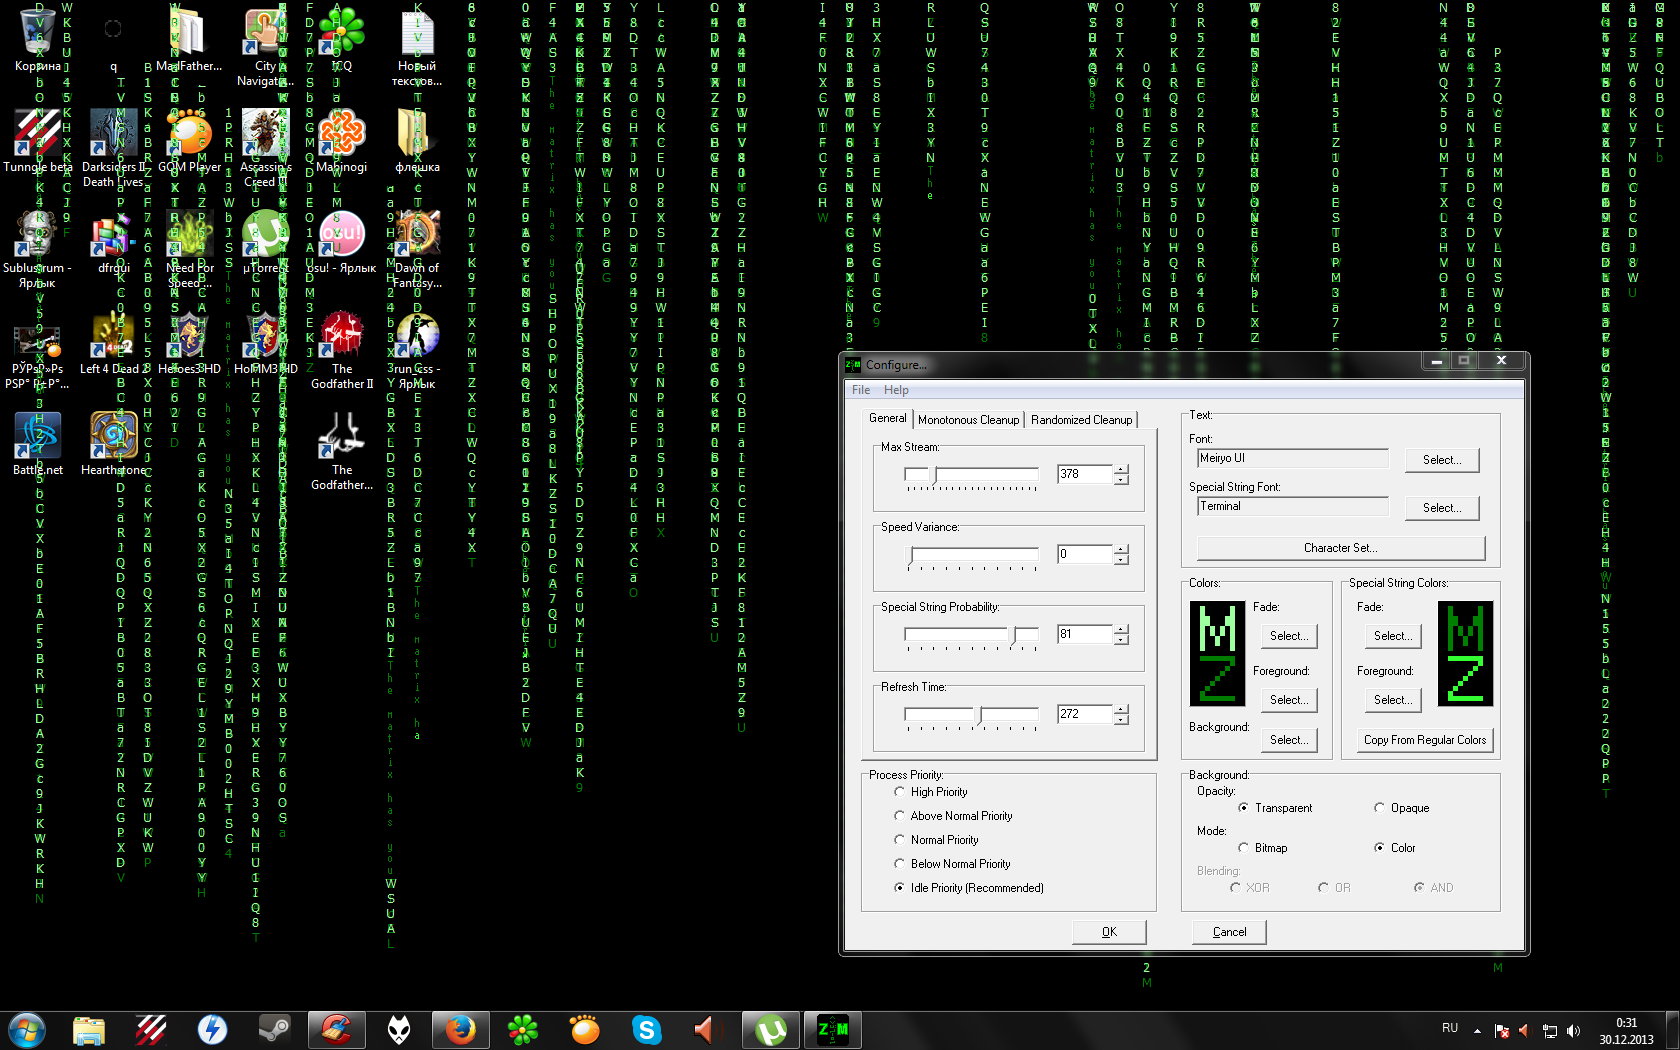Click up arrow on Special String Probability

pyautogui.click(x=1121, y=629)
